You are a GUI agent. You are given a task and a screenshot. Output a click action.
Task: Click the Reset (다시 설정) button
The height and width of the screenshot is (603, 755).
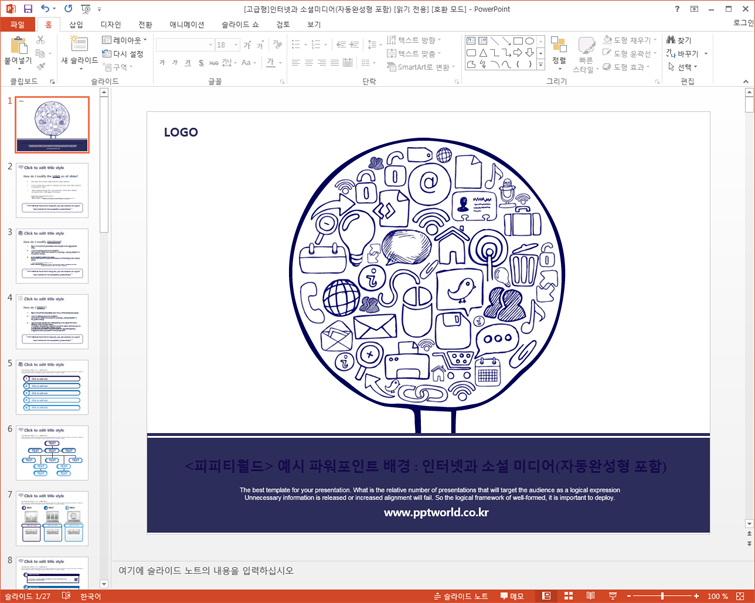pyautogui.click(x=123, y=53)
